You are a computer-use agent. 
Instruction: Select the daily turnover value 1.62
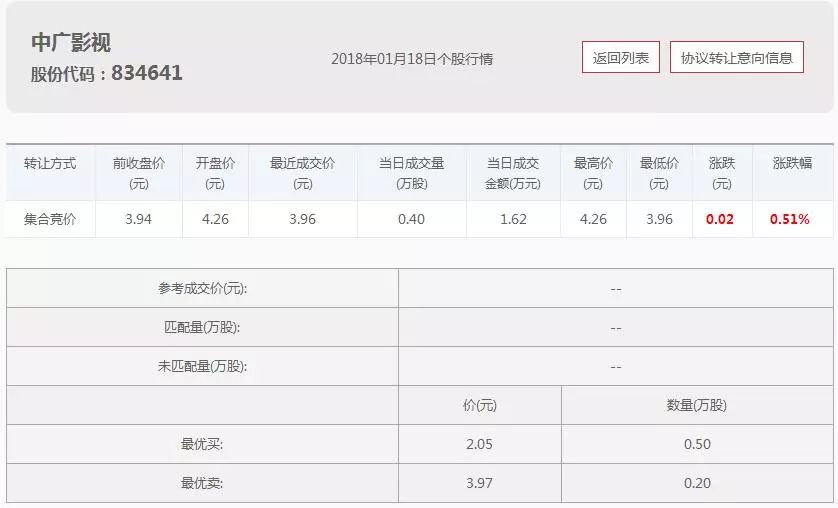click(513, 219)
